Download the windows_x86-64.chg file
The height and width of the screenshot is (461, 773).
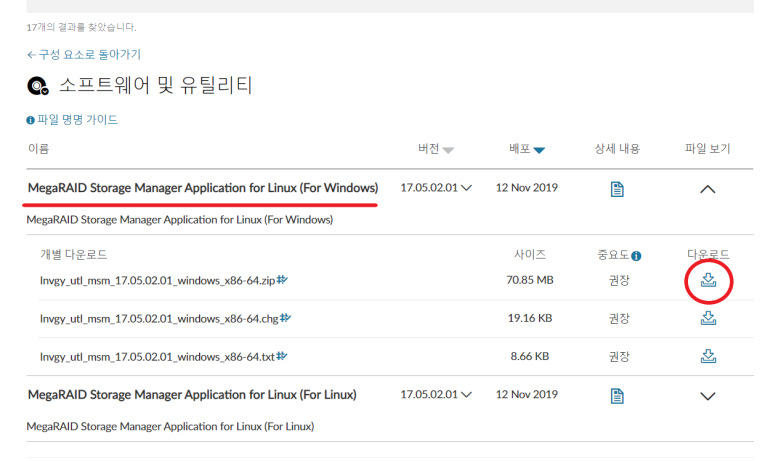[x=708, y=318]
